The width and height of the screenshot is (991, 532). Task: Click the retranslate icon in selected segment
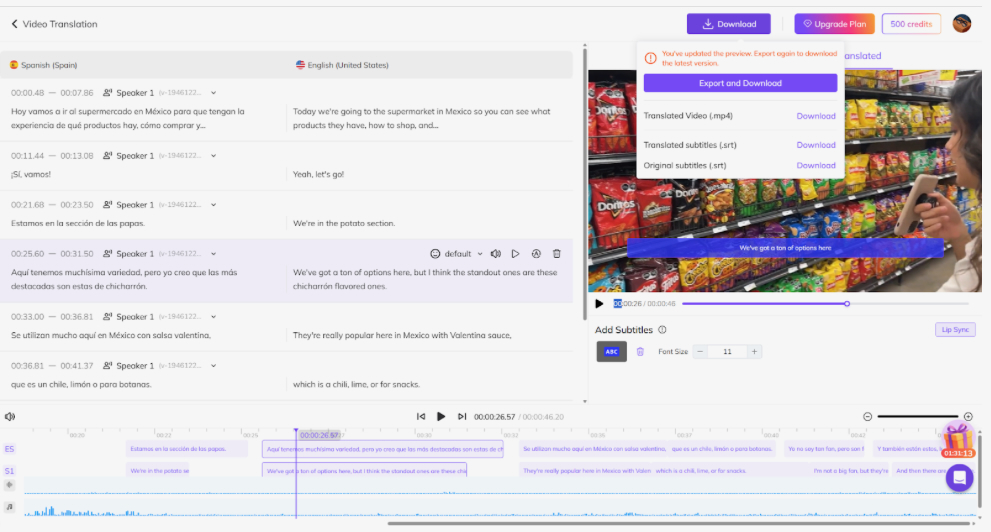(536, 254)
